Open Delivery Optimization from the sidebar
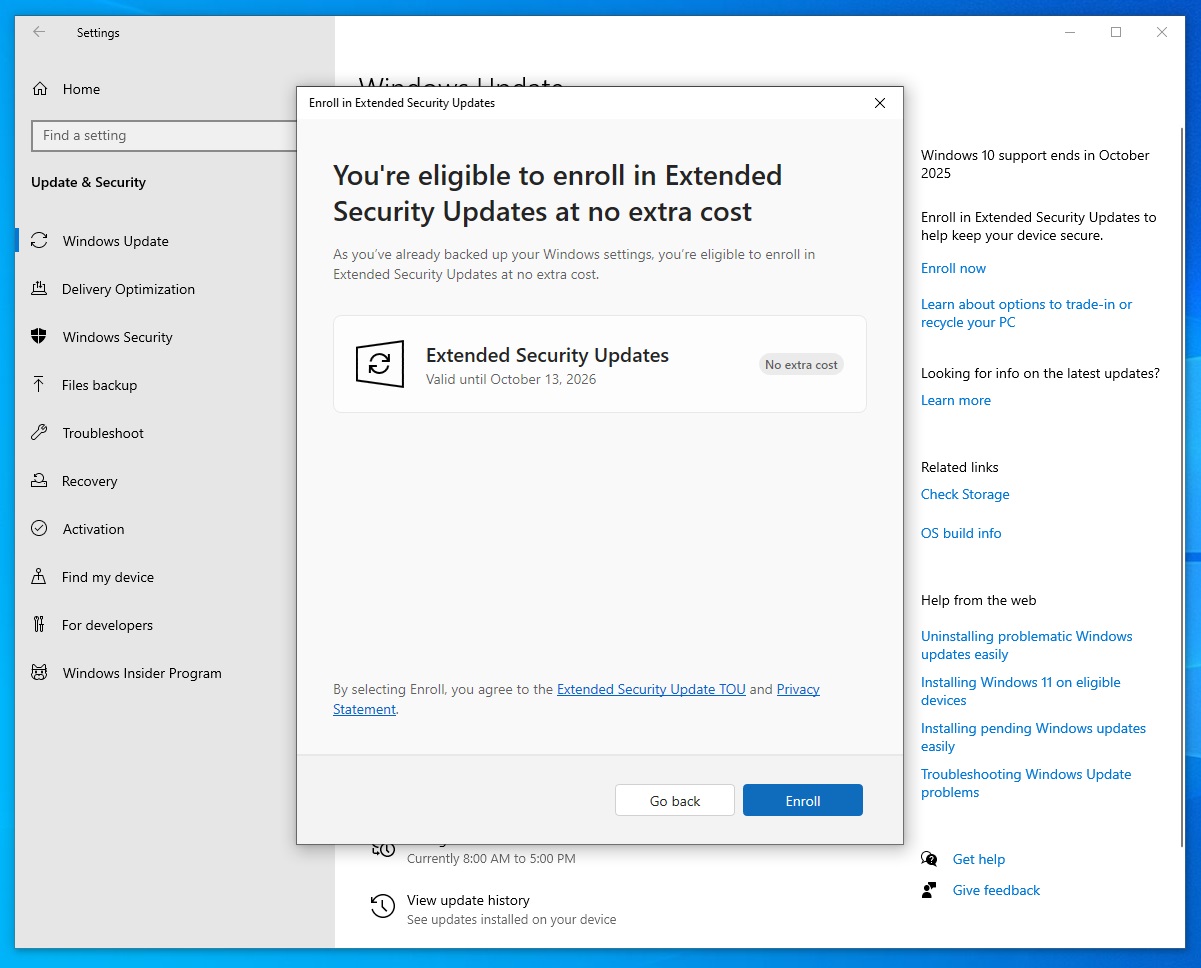1201x968 pixels. tap(39, 289)
